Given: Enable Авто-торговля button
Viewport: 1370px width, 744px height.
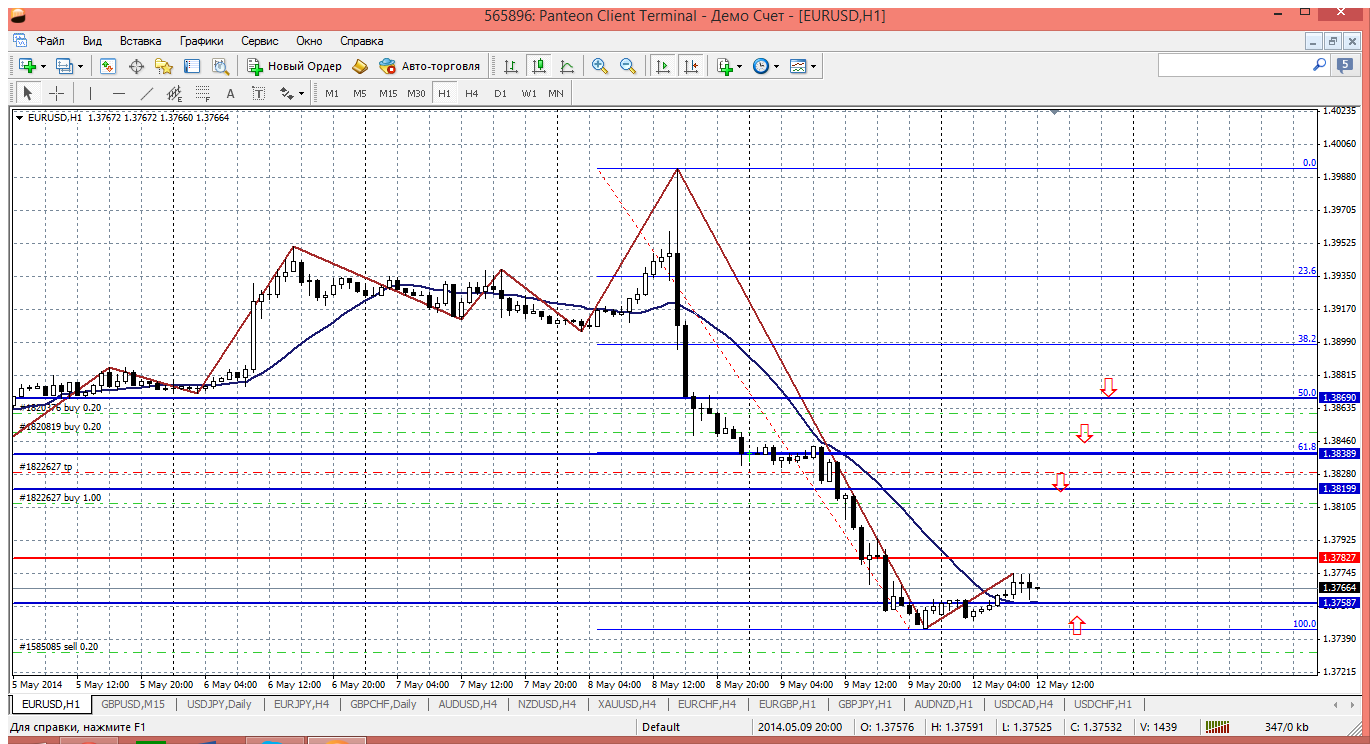Looking at the screenshot, I should pyautogui.click(x=430, y=66).
